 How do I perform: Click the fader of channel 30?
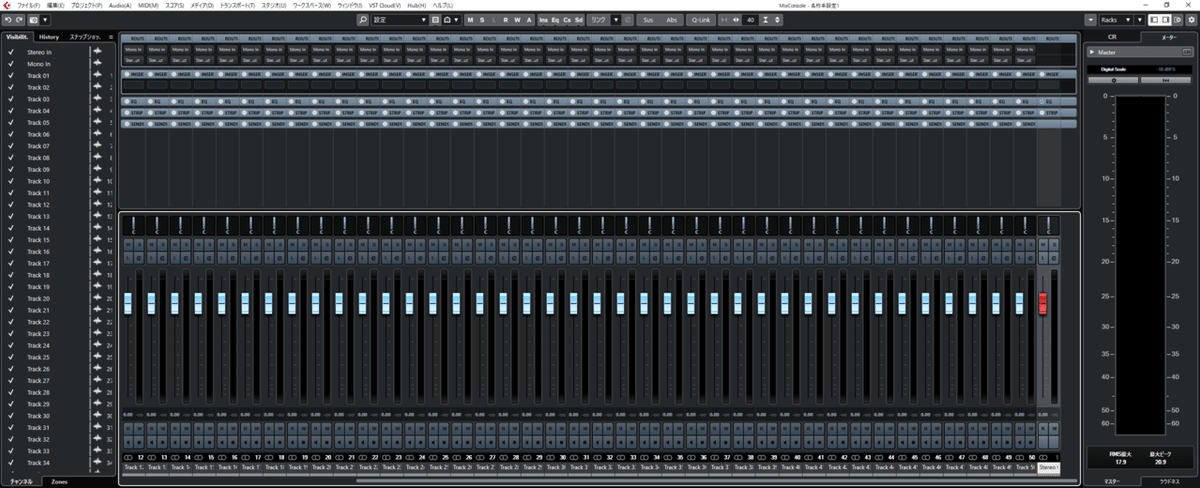(551, 303)
